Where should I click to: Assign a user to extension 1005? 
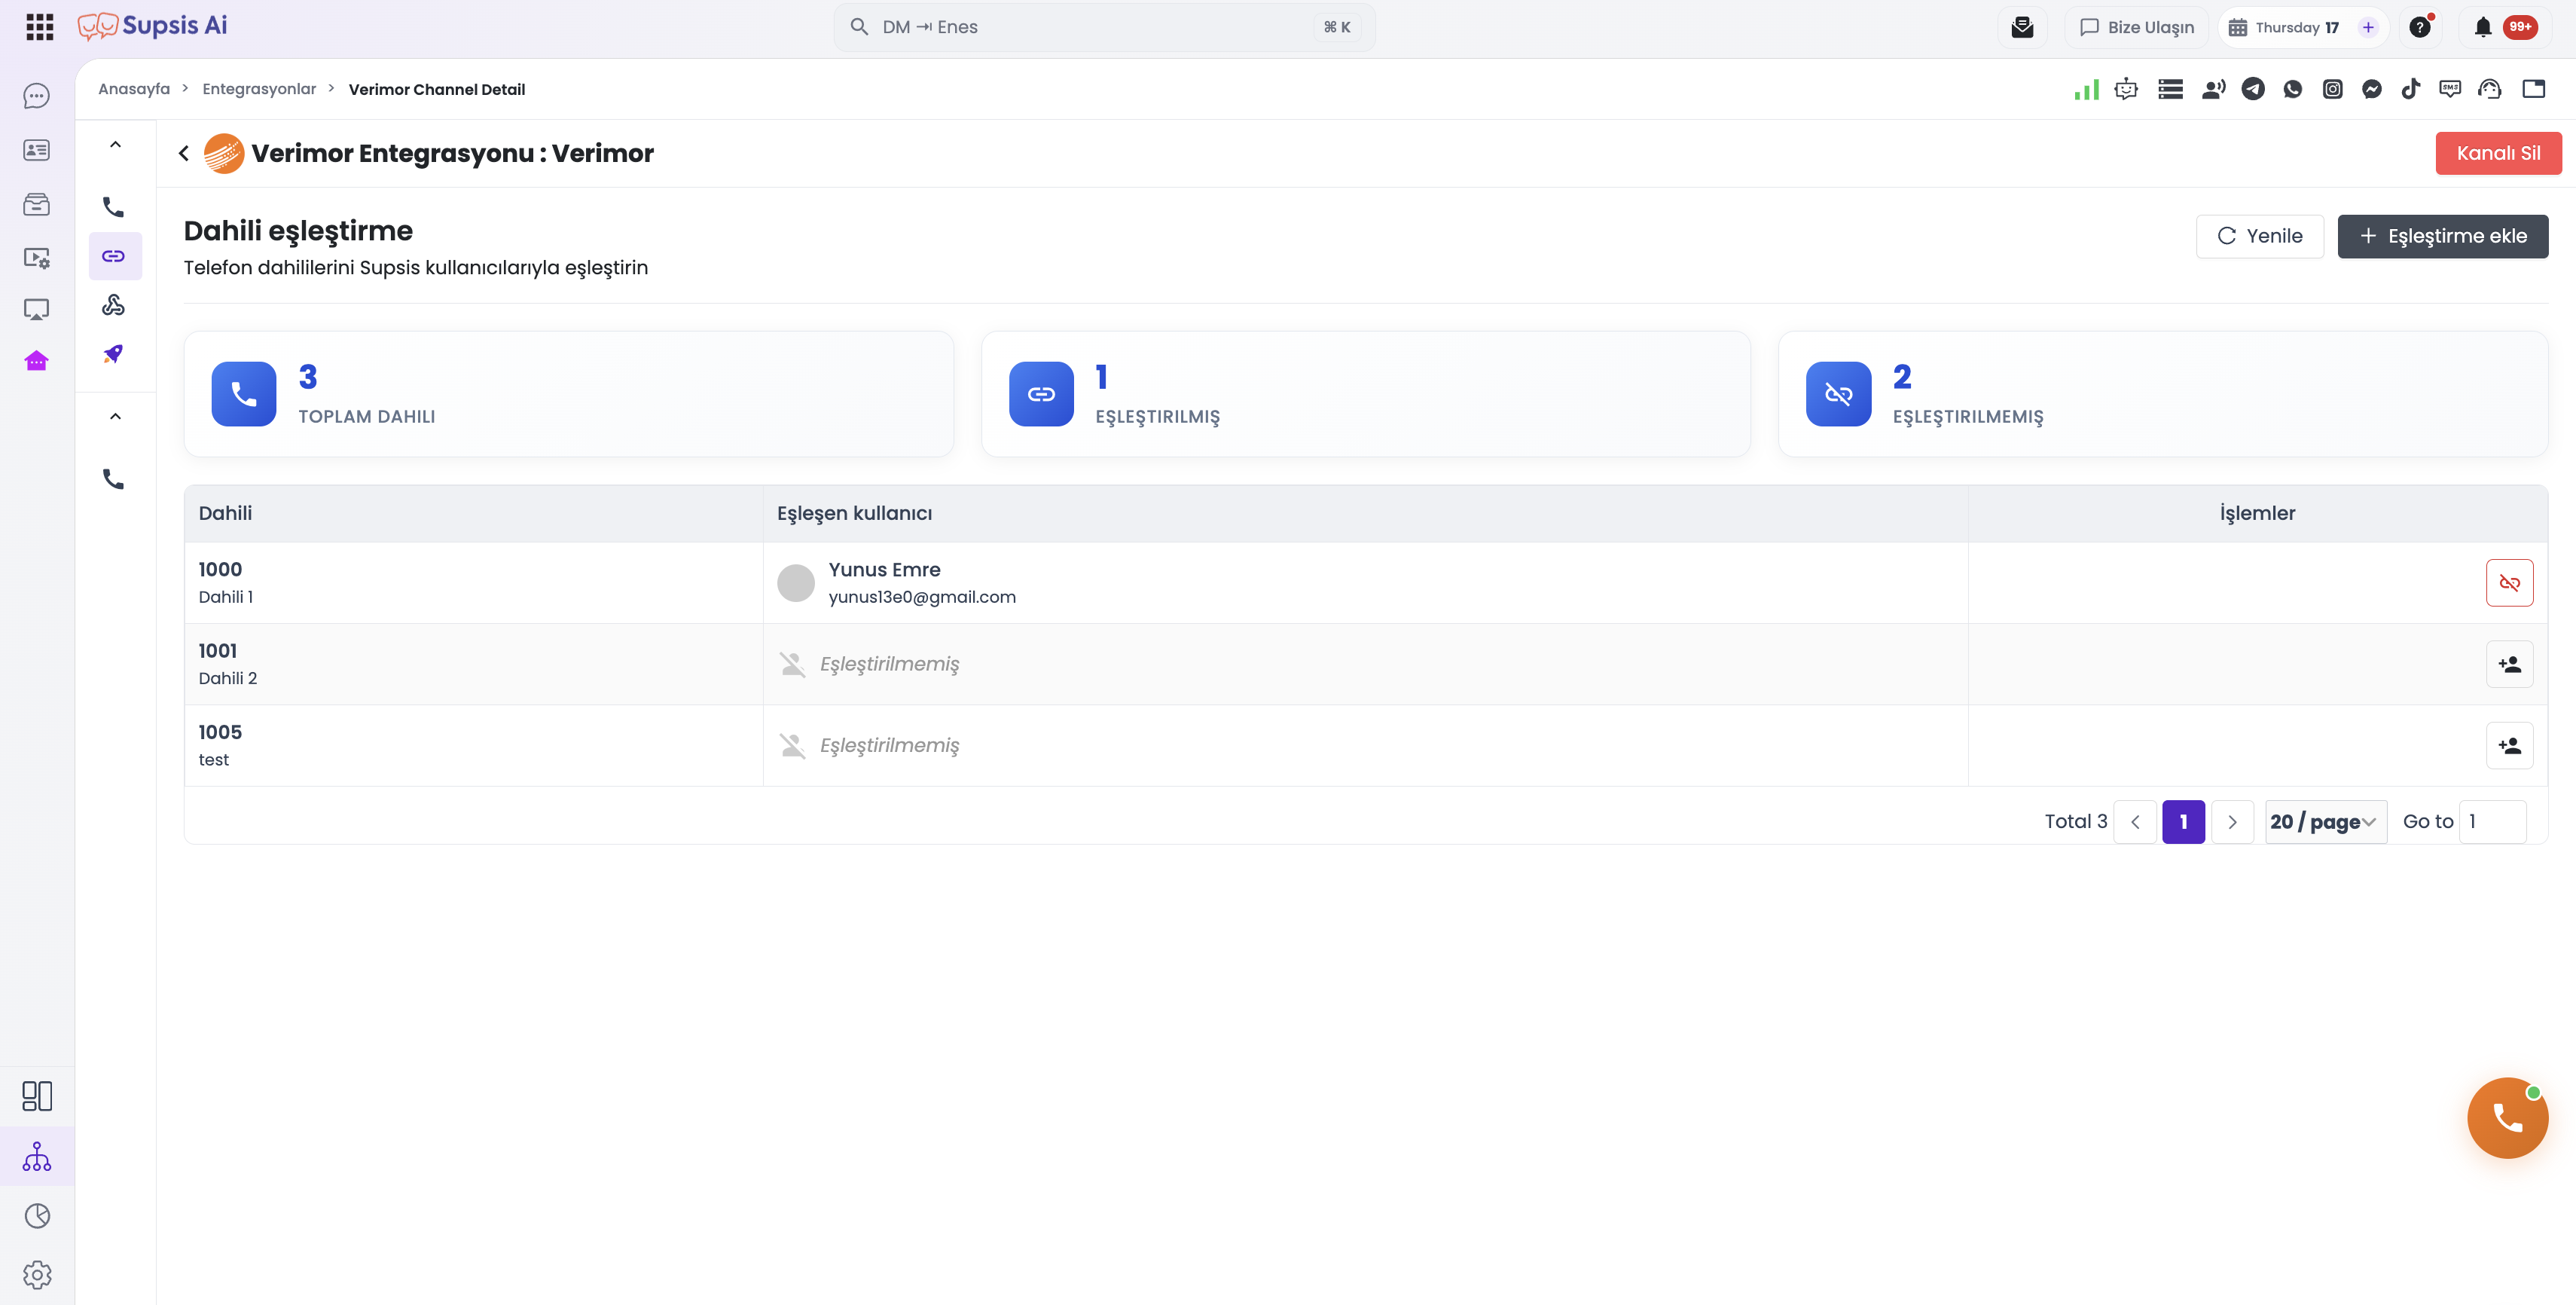(2510, 746)
